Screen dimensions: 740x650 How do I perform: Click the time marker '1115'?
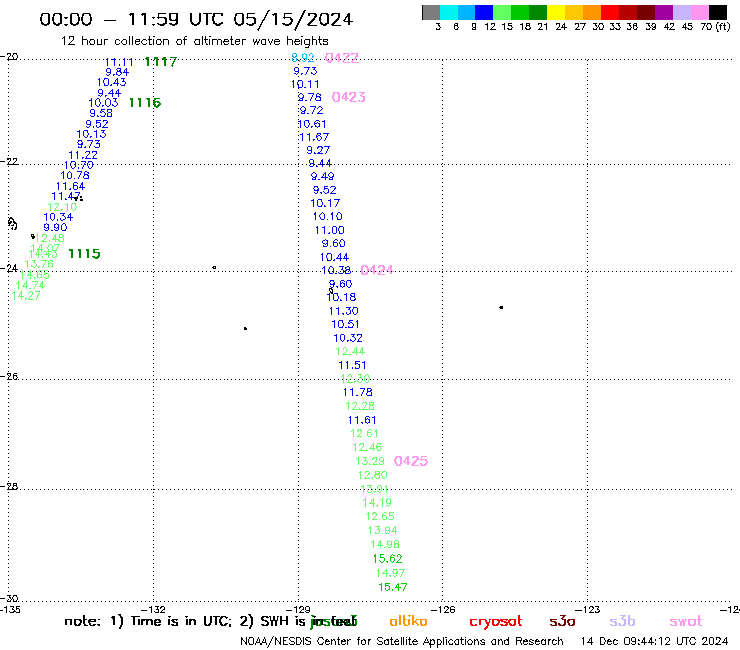(84, 254)
